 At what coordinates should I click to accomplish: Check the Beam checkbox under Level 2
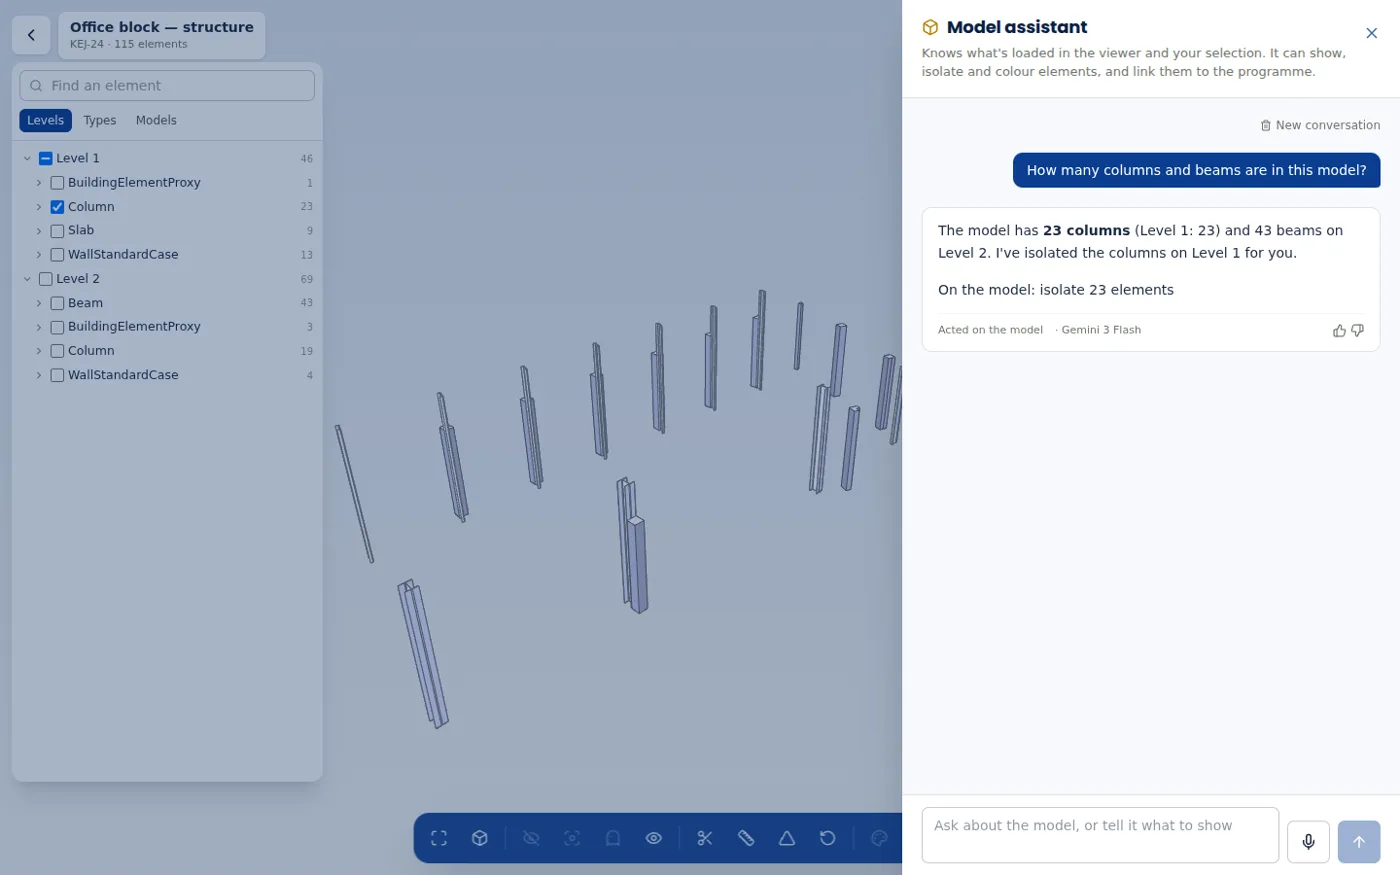(57, 303)
